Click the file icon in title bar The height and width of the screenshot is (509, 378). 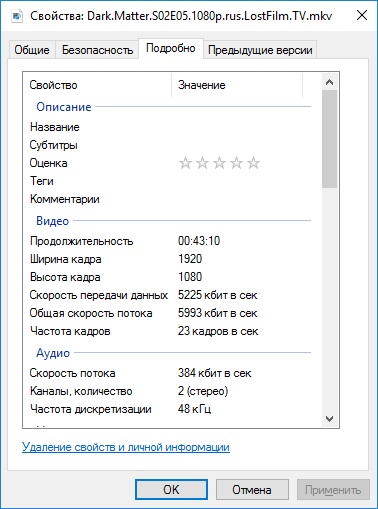17,16
